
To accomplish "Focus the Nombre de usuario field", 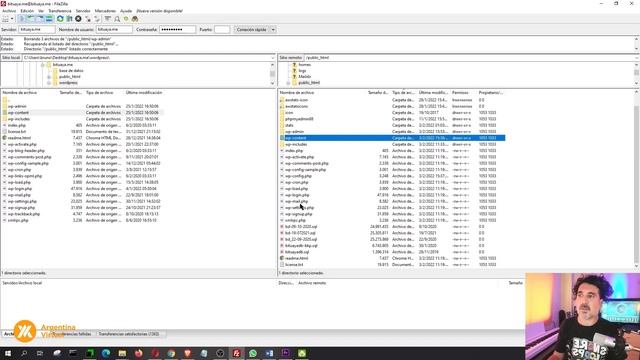I will click(x=114, y=29).
